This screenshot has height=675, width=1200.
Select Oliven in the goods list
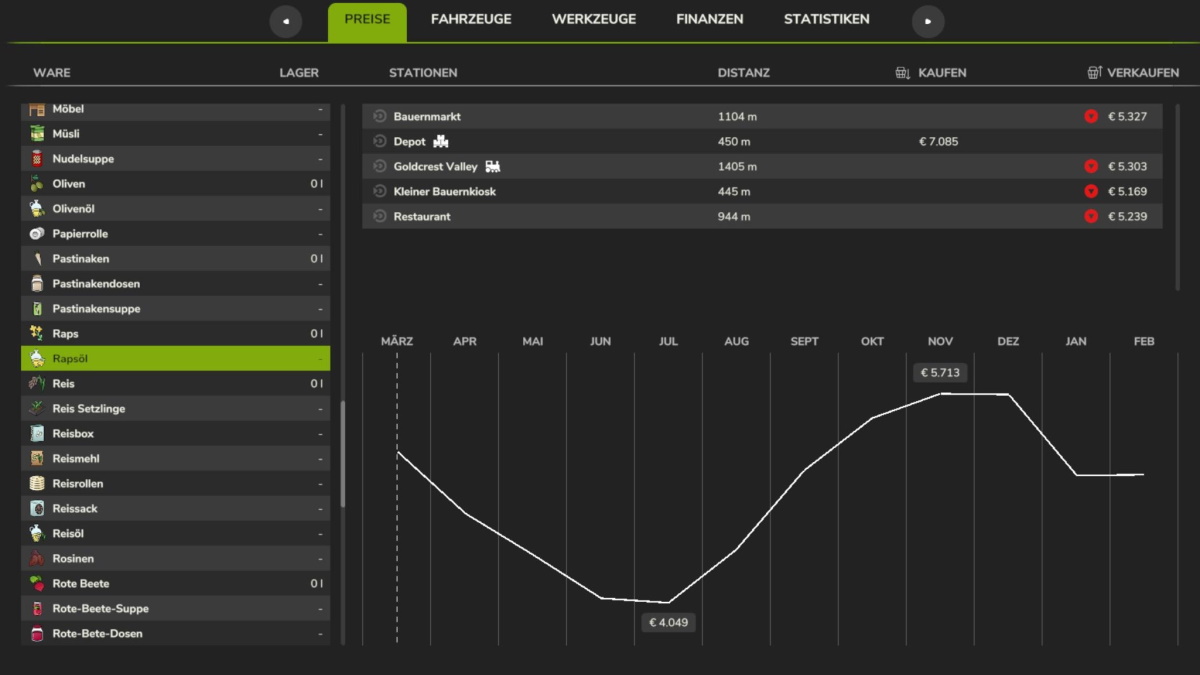click(175, 184)
